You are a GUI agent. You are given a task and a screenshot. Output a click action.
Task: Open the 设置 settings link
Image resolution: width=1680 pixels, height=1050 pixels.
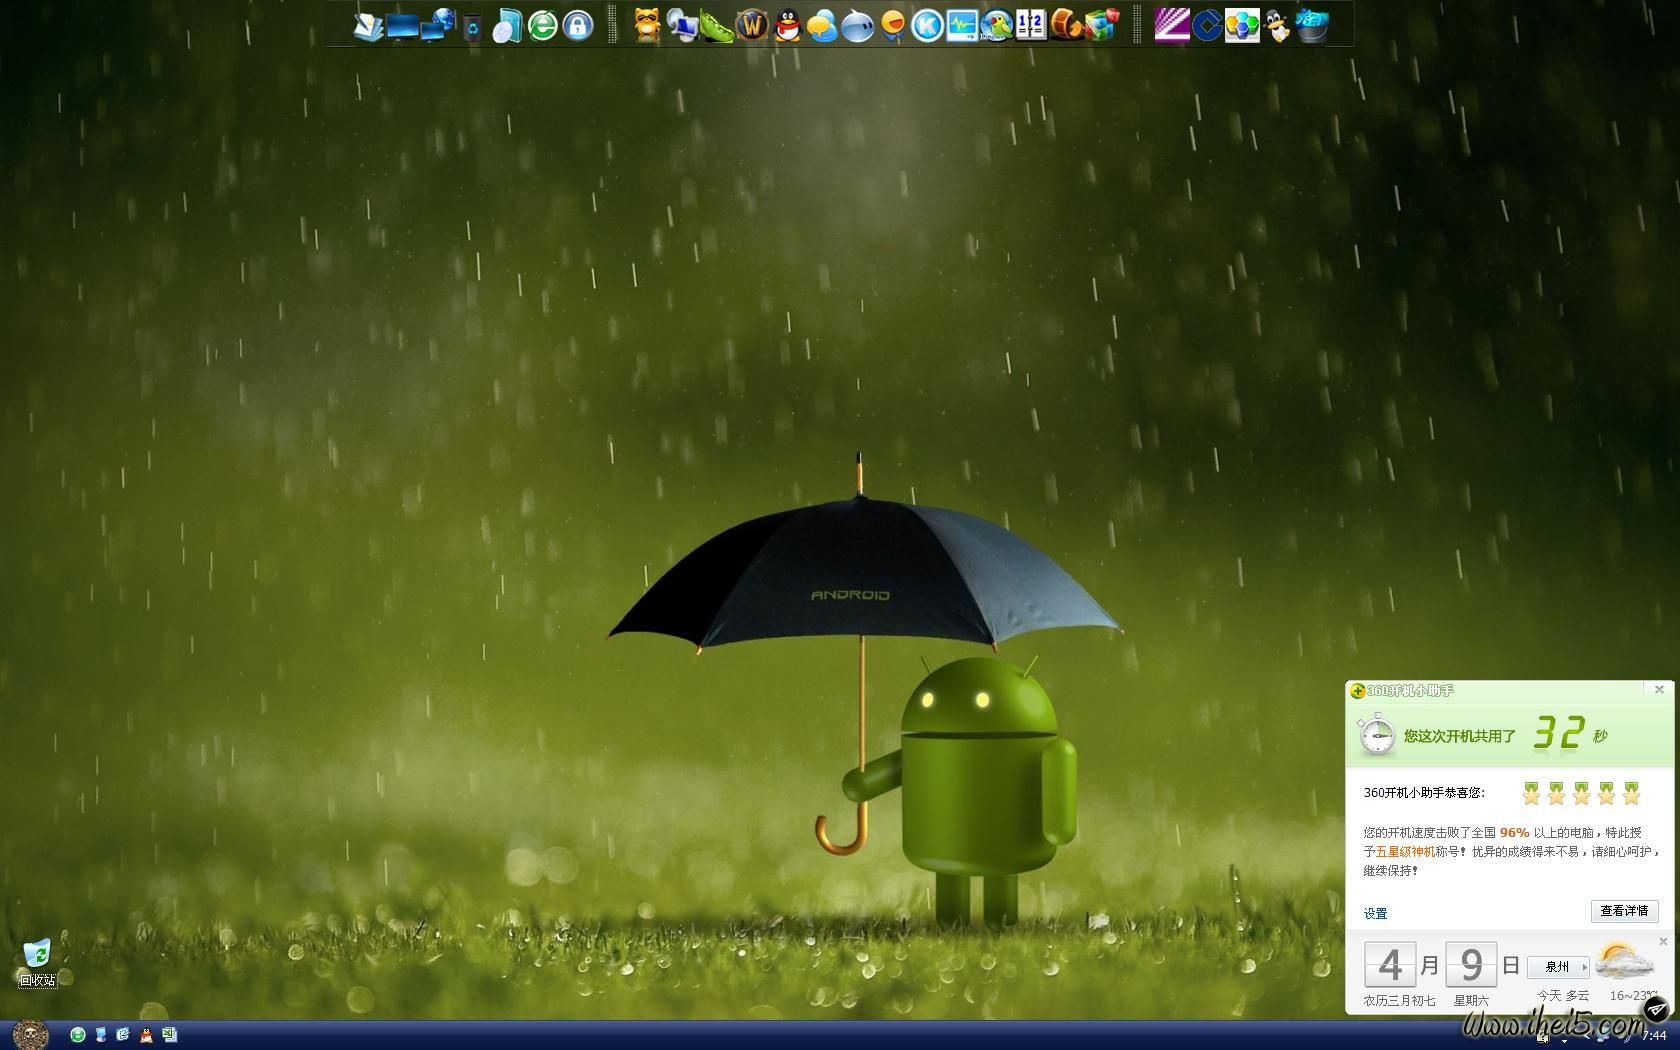pos(1376,913)
